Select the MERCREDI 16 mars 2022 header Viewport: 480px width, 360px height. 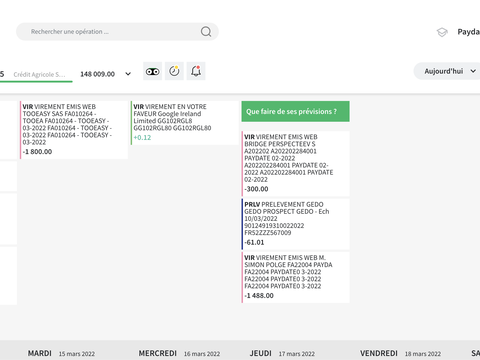179,353
